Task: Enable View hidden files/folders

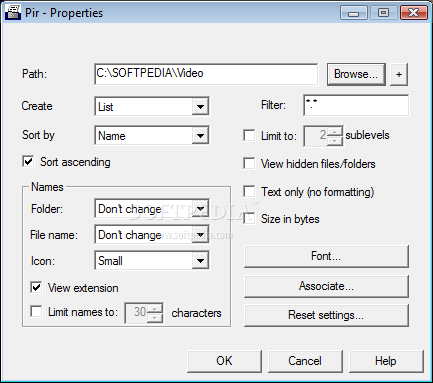Action: click(249, 164)
